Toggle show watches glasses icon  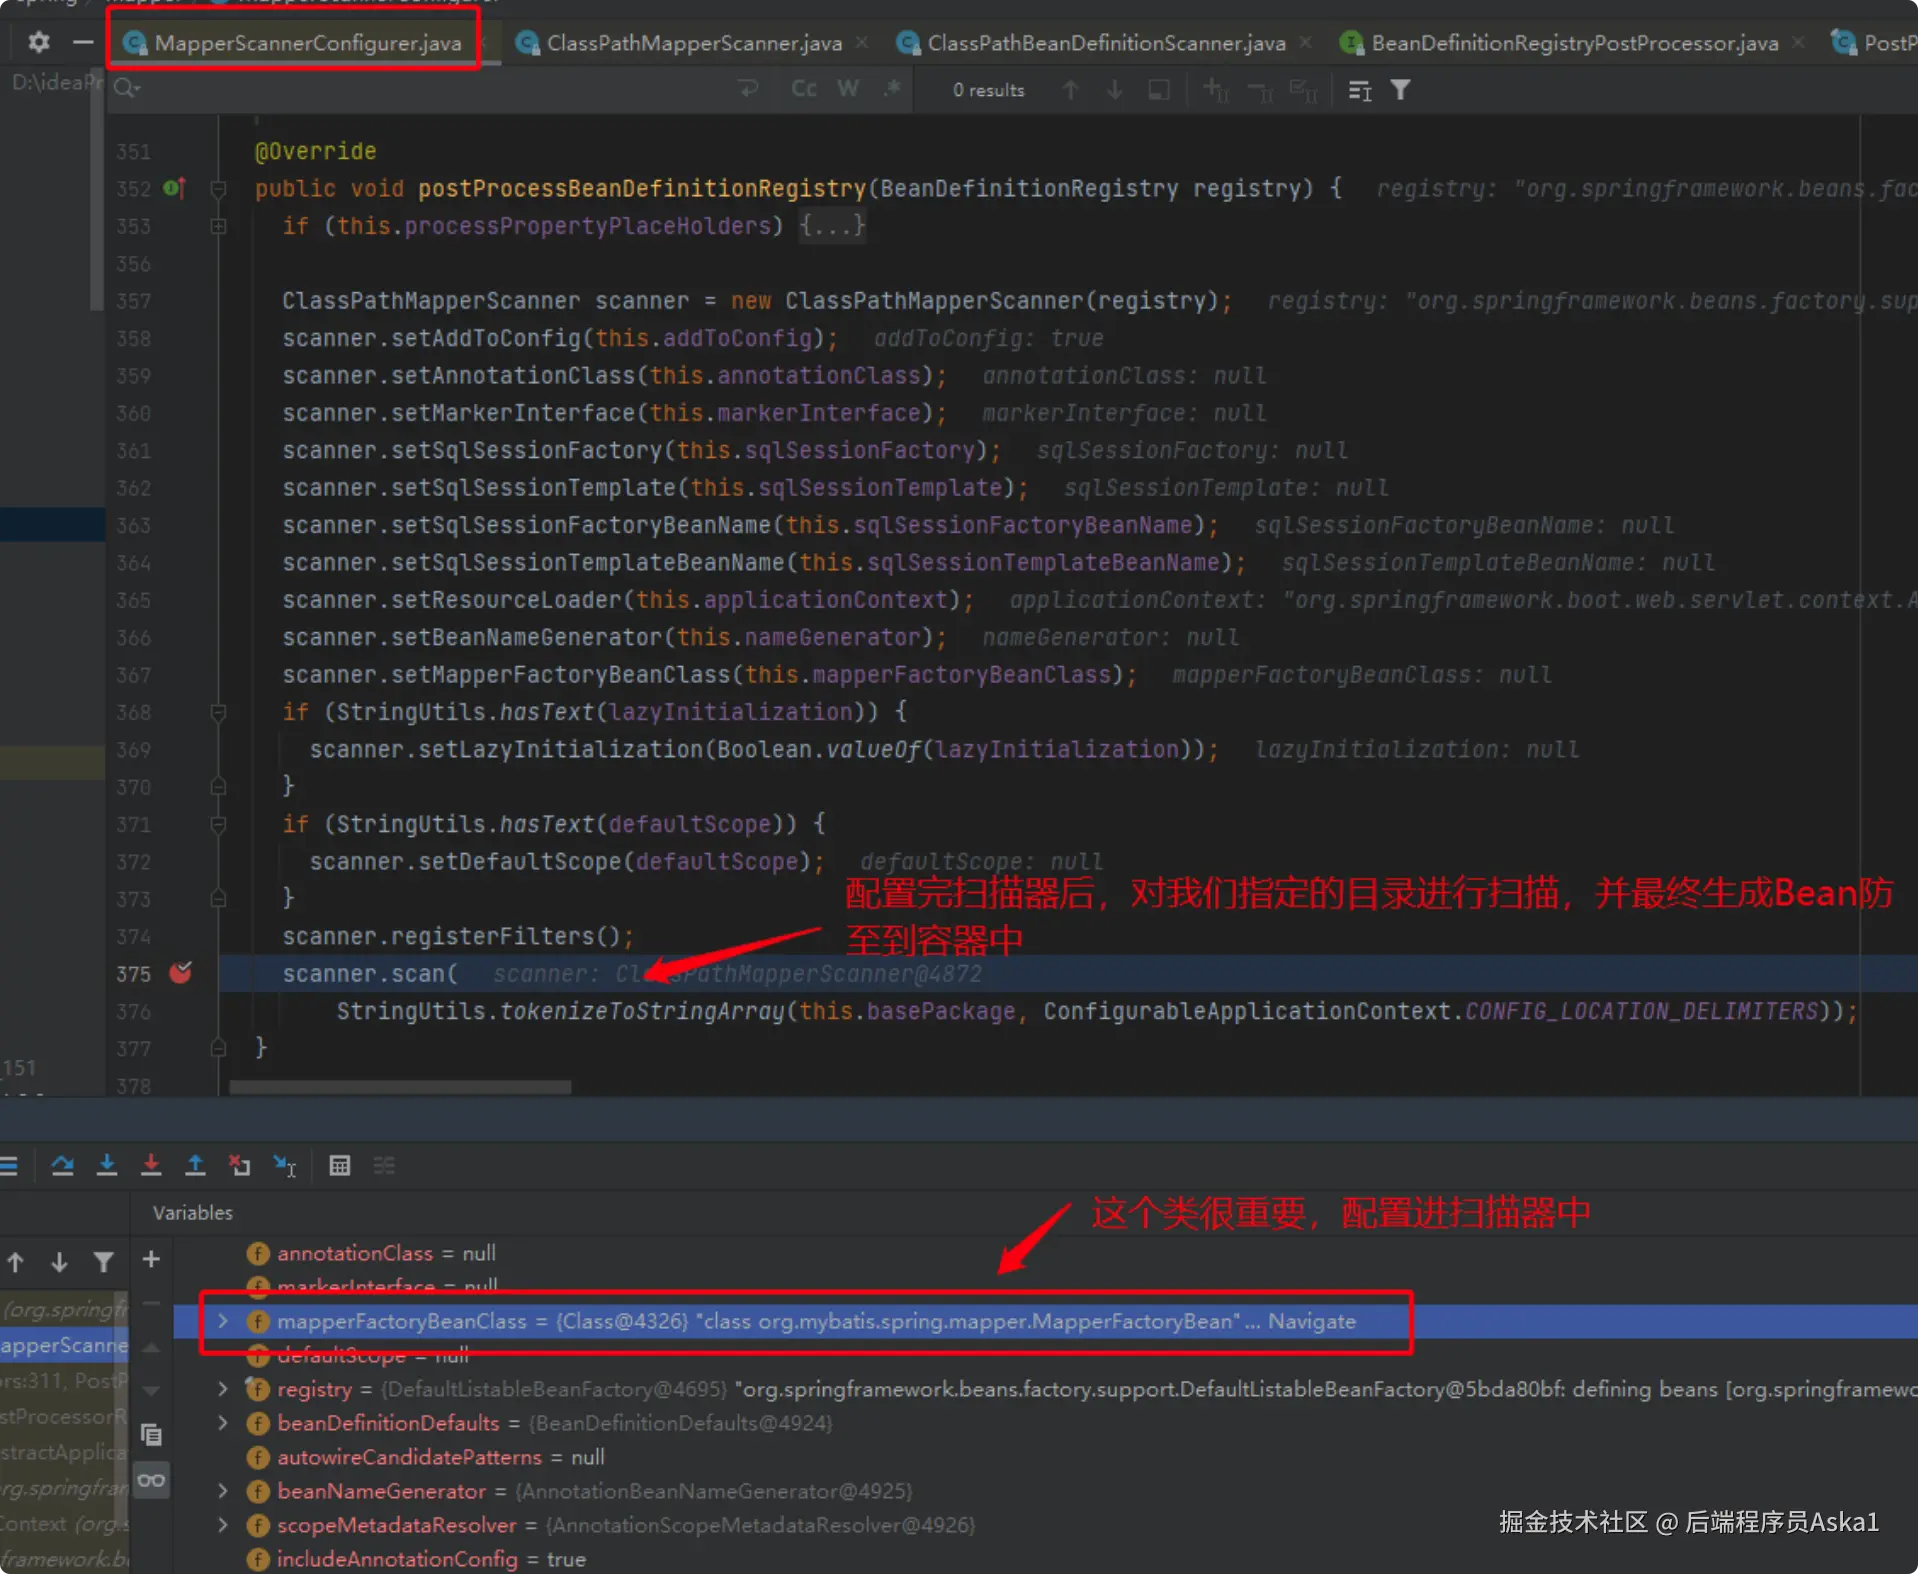tap(151, 1480)
